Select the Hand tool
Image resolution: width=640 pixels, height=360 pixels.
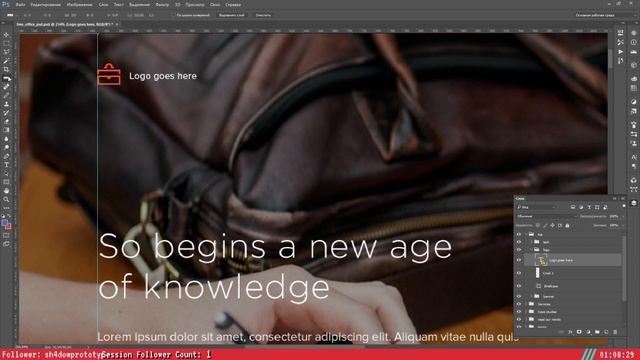(6, 191)
